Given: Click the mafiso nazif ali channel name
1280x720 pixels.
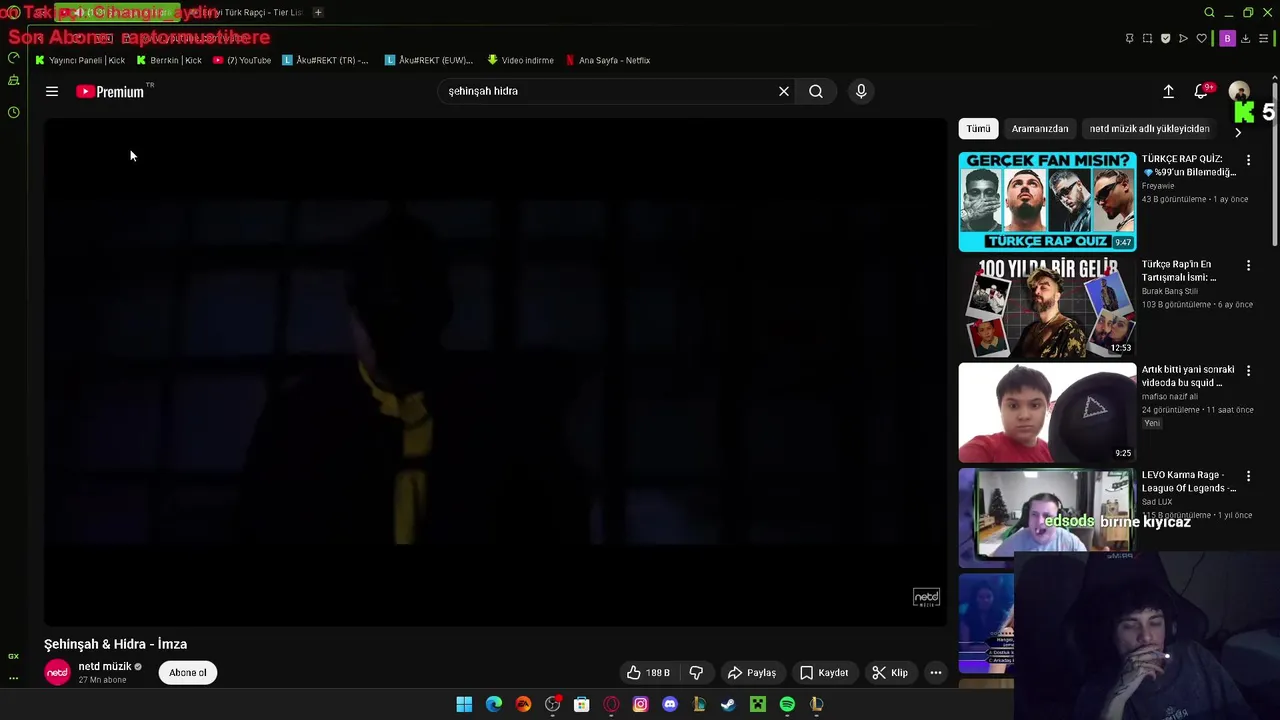Looking at the screenshot, I should click(x=1170, y=397).
